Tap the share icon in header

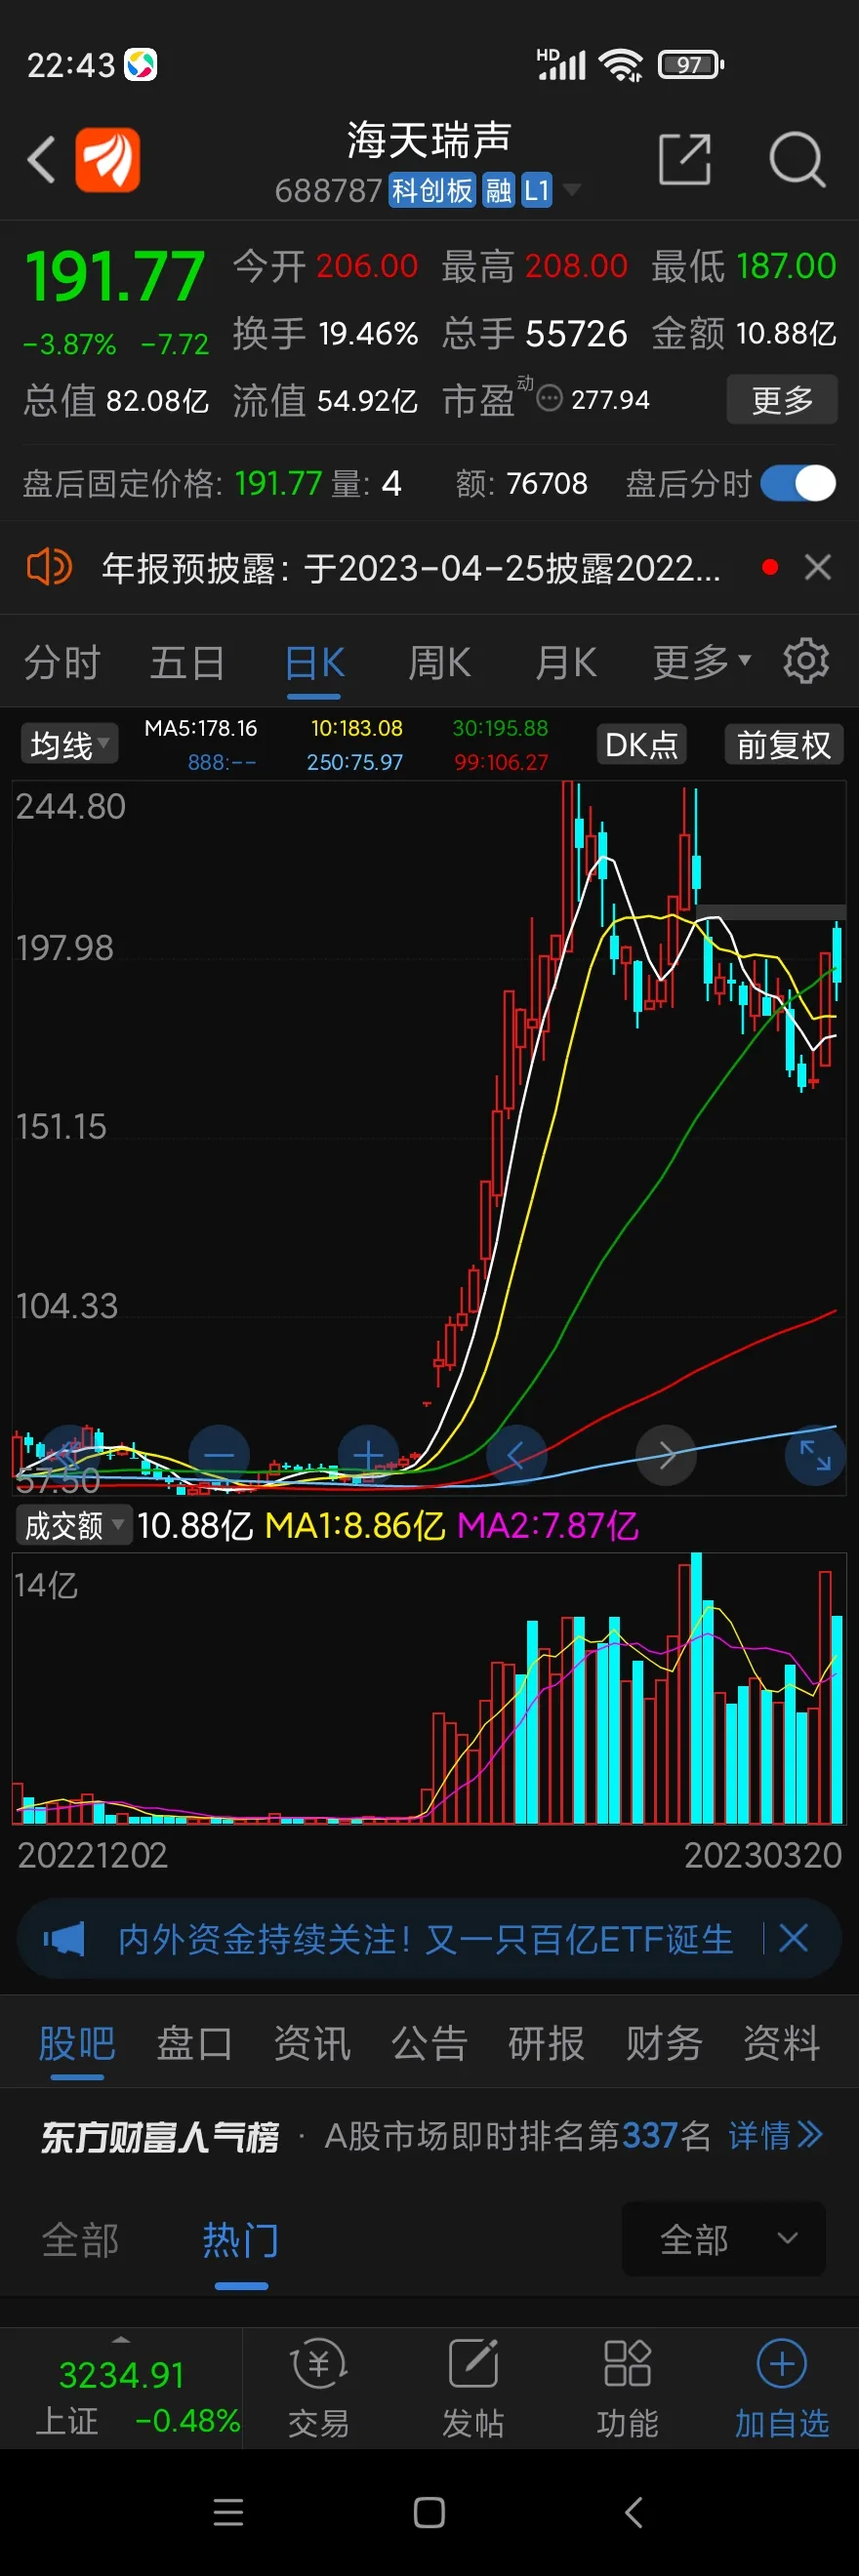(685, 159)
